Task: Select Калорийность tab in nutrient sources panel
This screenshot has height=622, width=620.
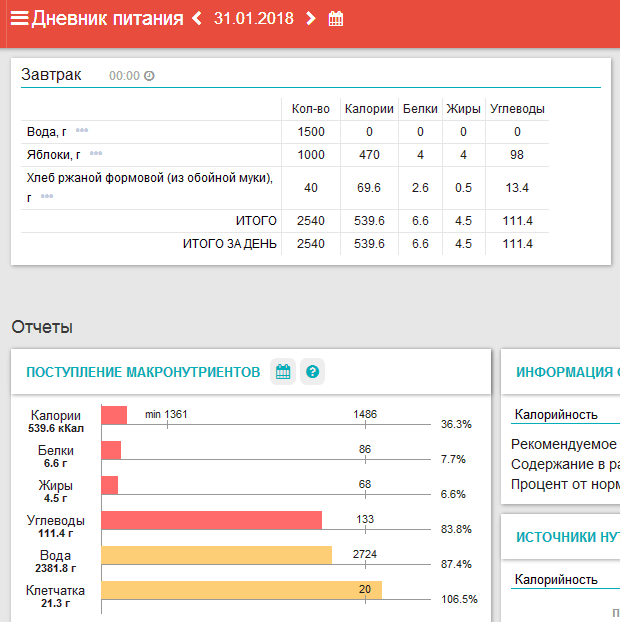Action: coord(556,579)
